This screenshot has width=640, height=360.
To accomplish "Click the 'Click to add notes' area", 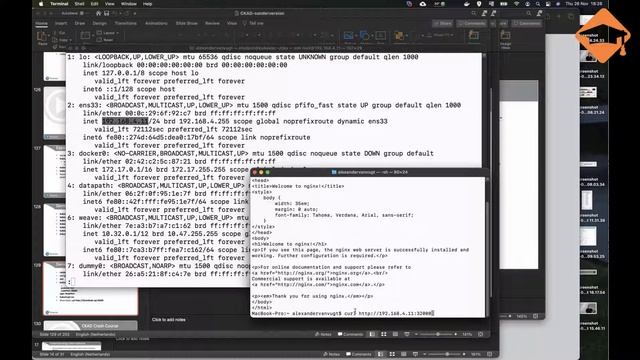I will [169, 320].
